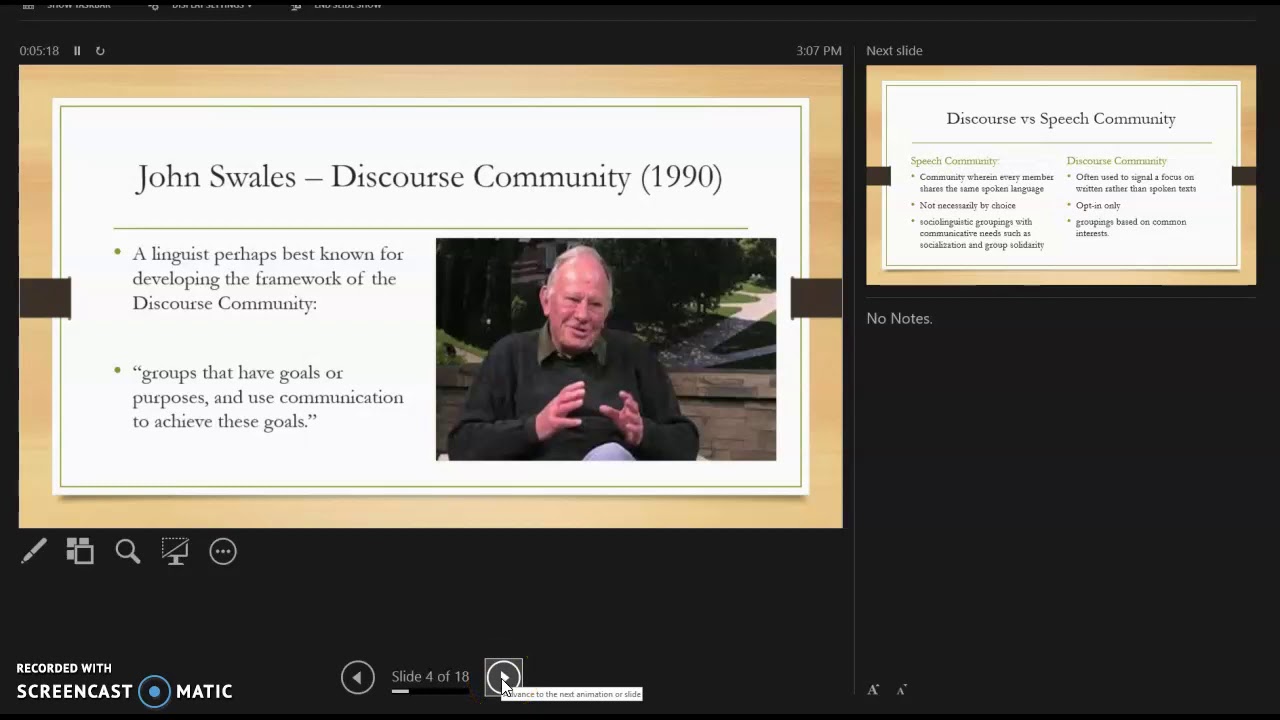Click the elapsed time 0:05:18
This screenshot has height=720, width=1280.
(x=39, y=51)
